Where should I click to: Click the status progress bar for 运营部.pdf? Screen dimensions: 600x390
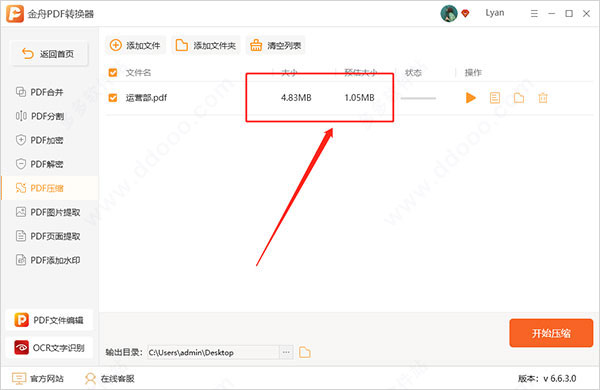click(418, 98)
